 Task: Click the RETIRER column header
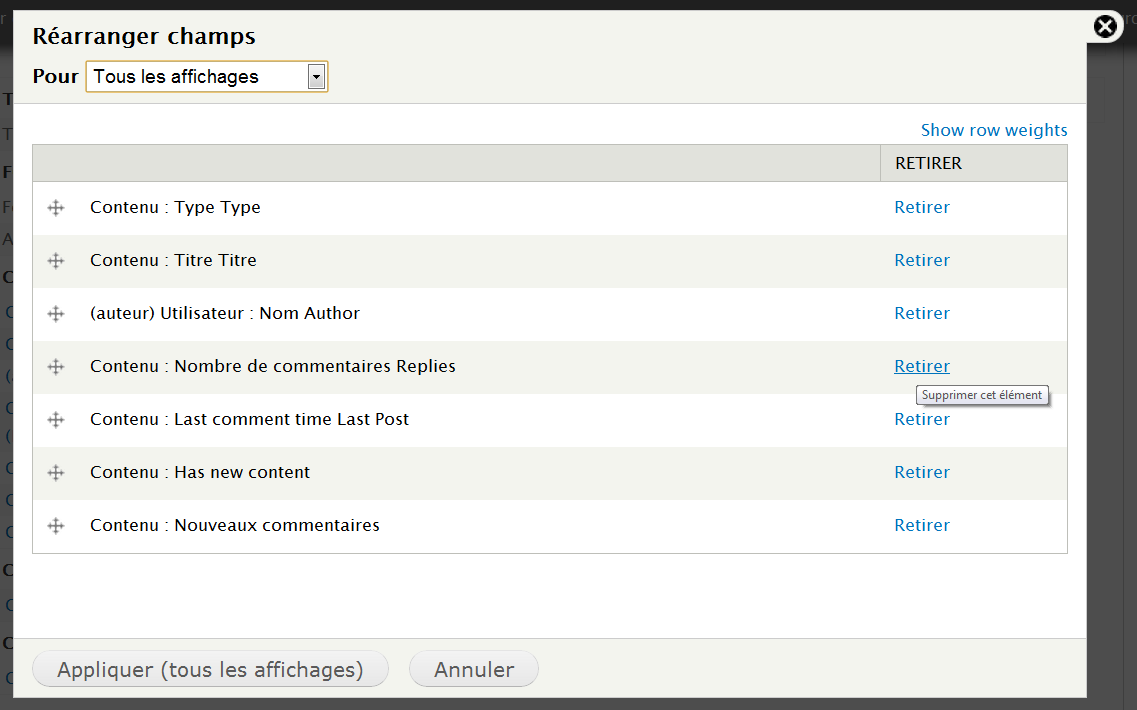928,164
